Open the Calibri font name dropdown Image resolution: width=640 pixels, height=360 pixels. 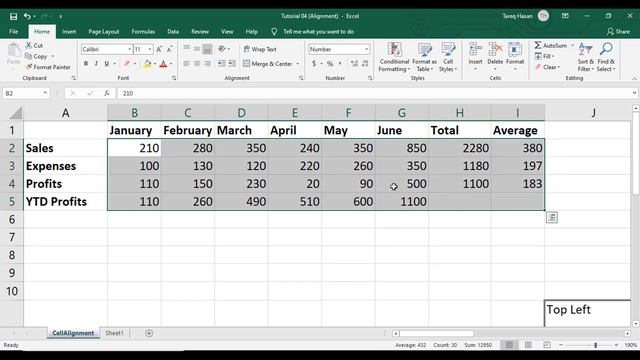click(x=130, y=49)
